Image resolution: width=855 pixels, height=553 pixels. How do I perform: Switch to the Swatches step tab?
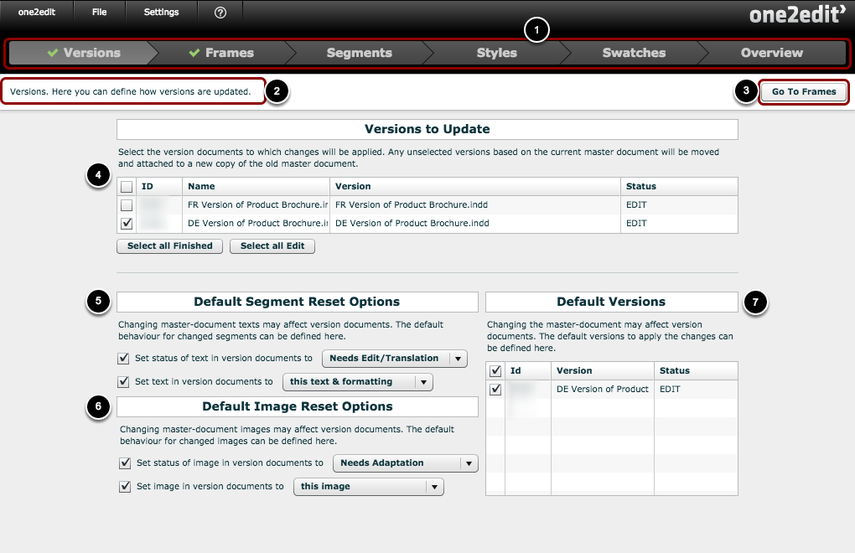pos(634,53)
